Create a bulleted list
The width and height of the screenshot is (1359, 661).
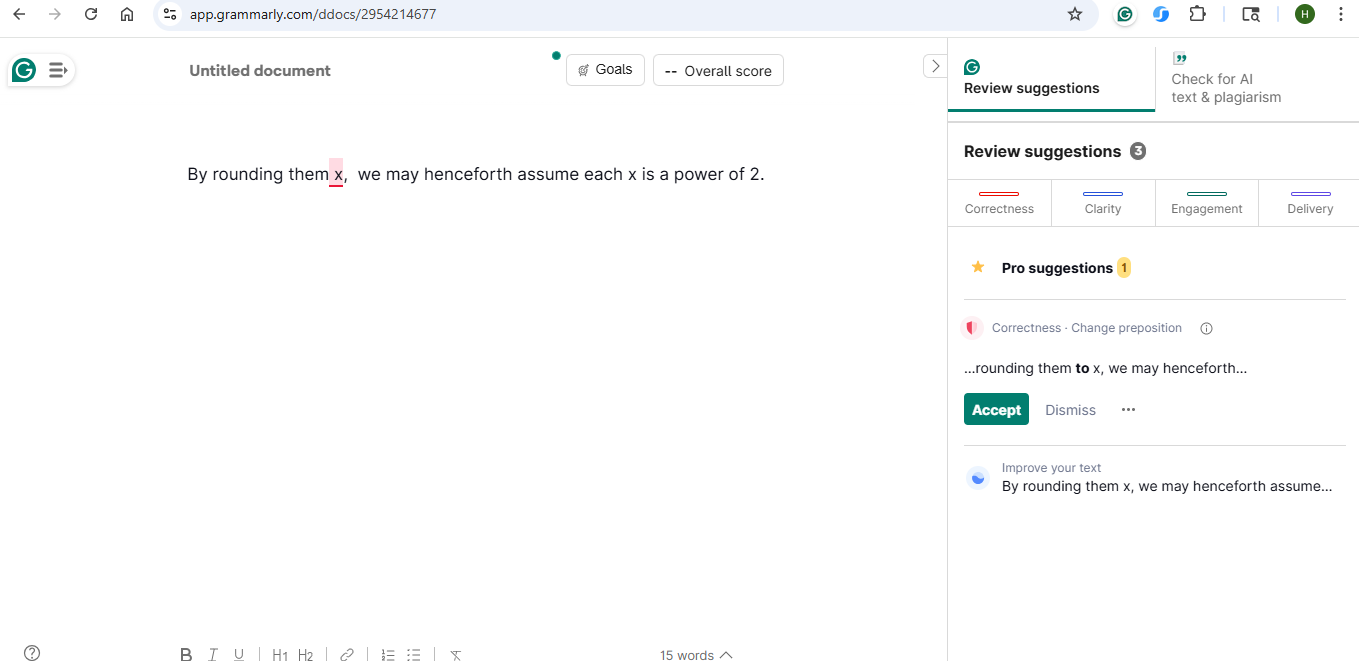click(x=414, y=655)
